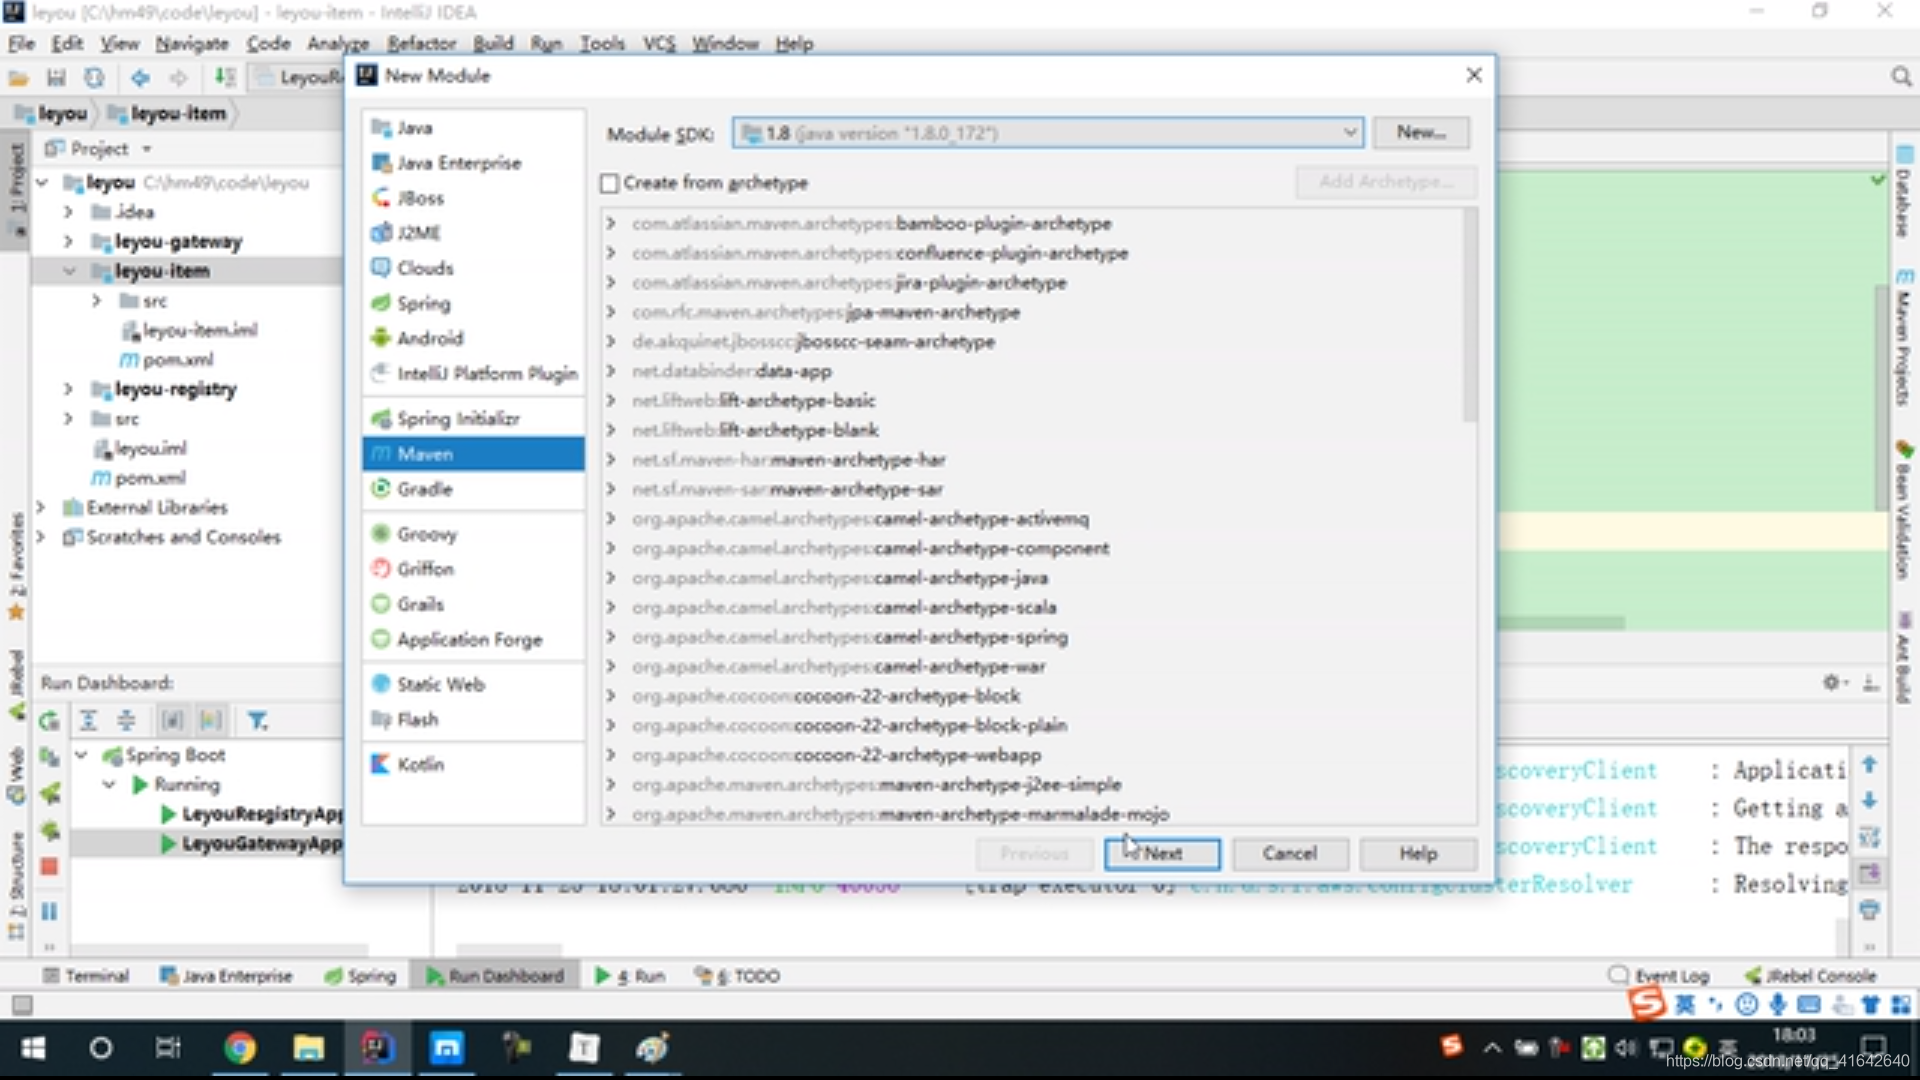
Task: Choose IntelliJ Platform Plugin type
Action: click(472, 373)
